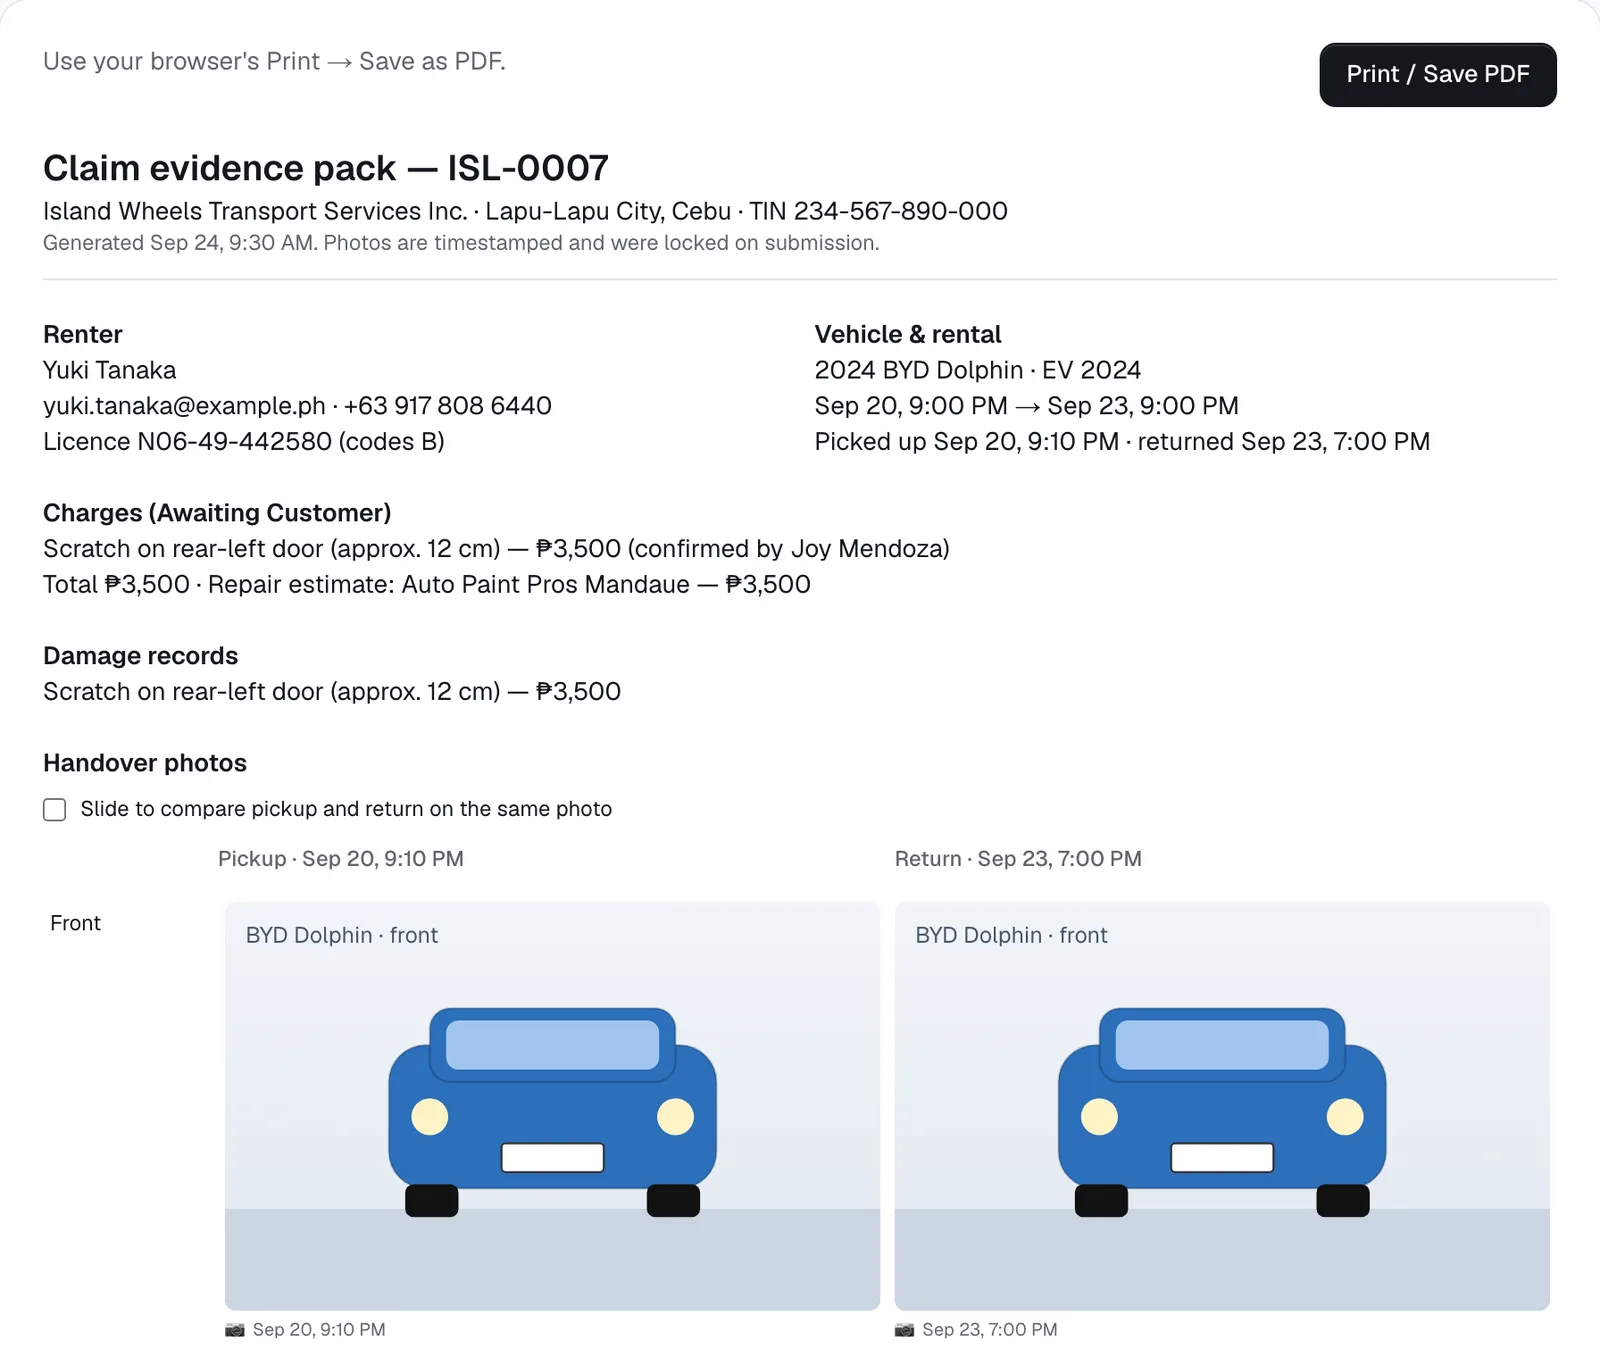Click the scratch charge line confirmed by Joy Mendoza

(x=496, y=549)
